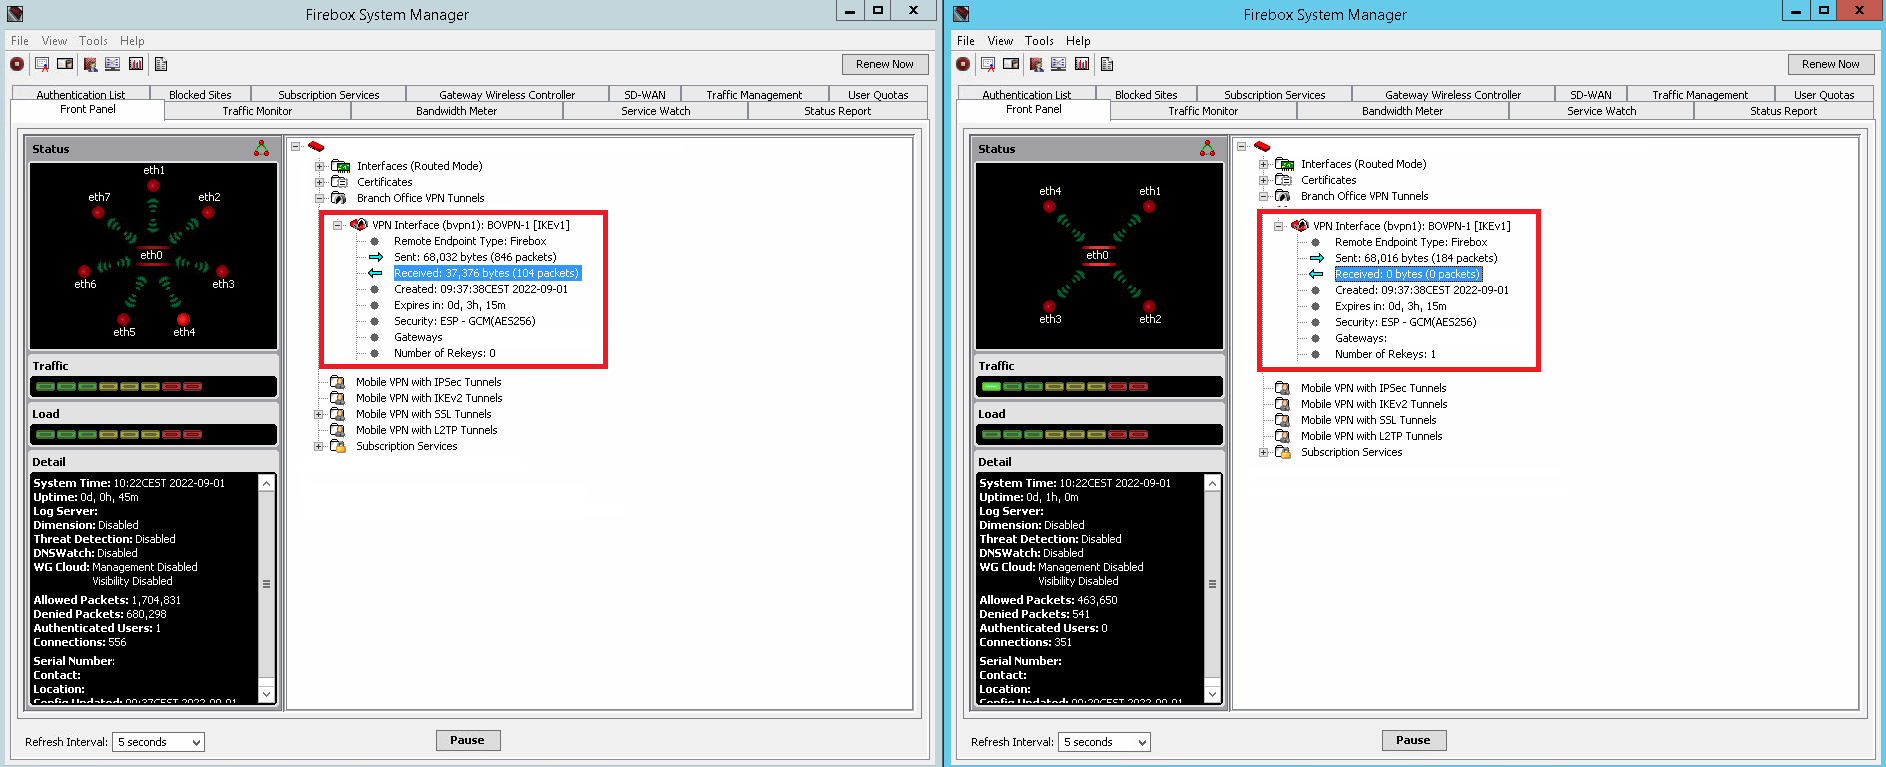This screenshot has height=767, width=1886.
Task: Click the split-panel toolbar icon in left window
Action: pyautogui.click(x=65, y=64)
